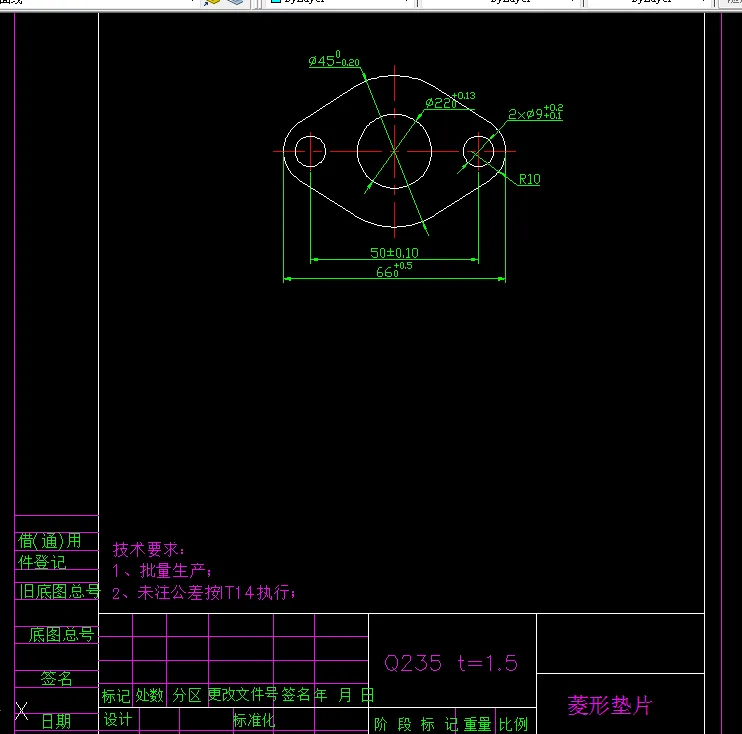Viewport: 742px width, 734px height.
Task: Select the 重量 title block label
Action: 477,724
